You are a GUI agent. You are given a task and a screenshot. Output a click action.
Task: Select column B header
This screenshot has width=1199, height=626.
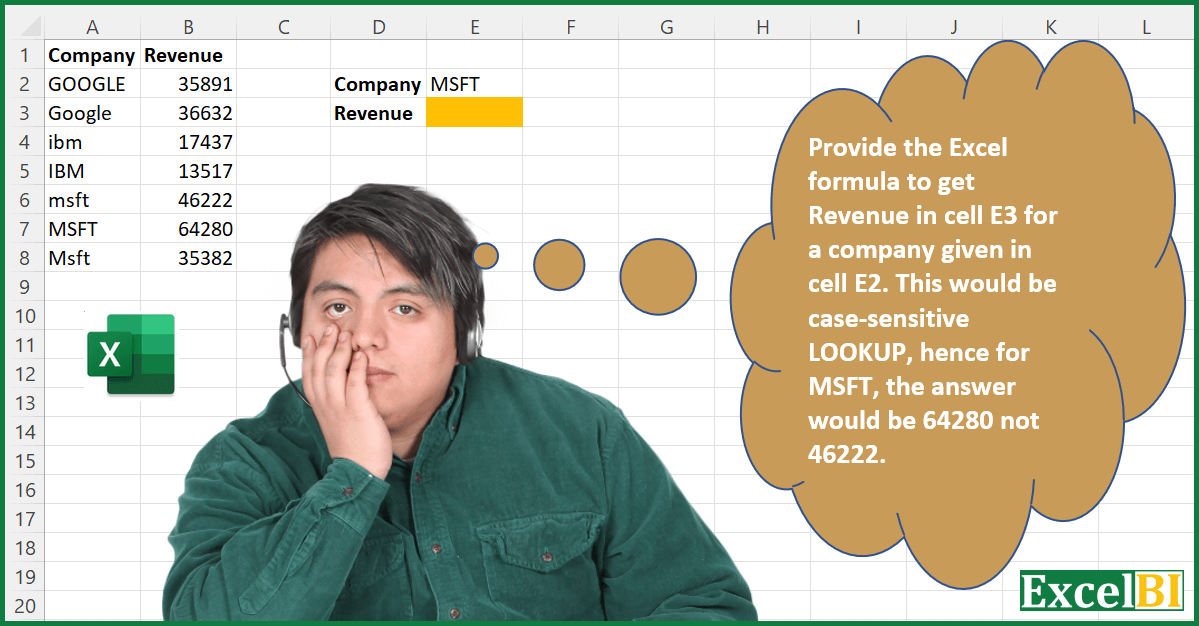pos(188,27)
